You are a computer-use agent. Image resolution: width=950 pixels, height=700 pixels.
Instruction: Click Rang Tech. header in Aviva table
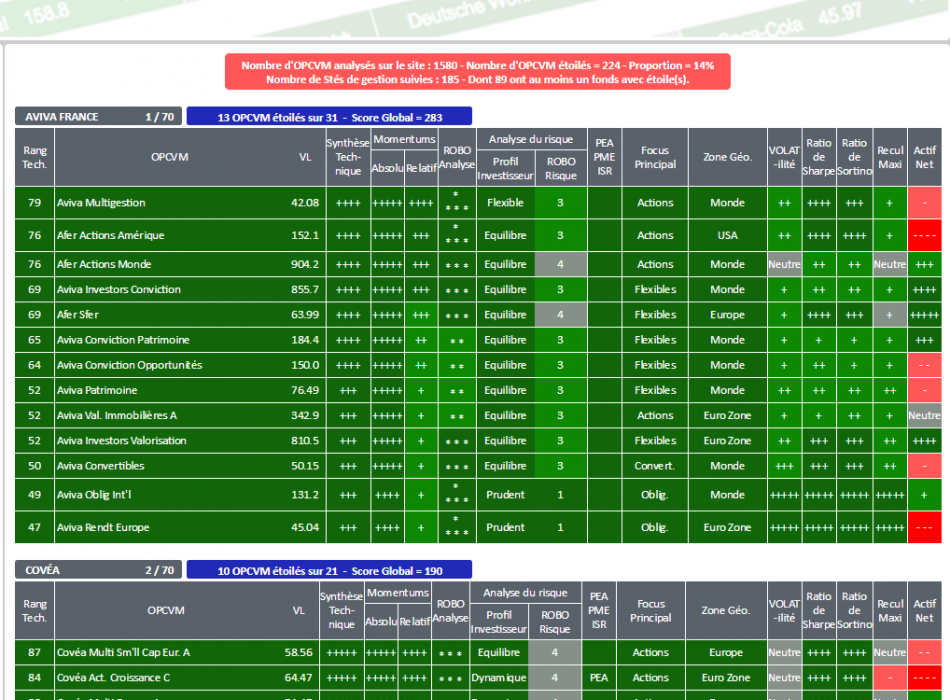[35, 158]
